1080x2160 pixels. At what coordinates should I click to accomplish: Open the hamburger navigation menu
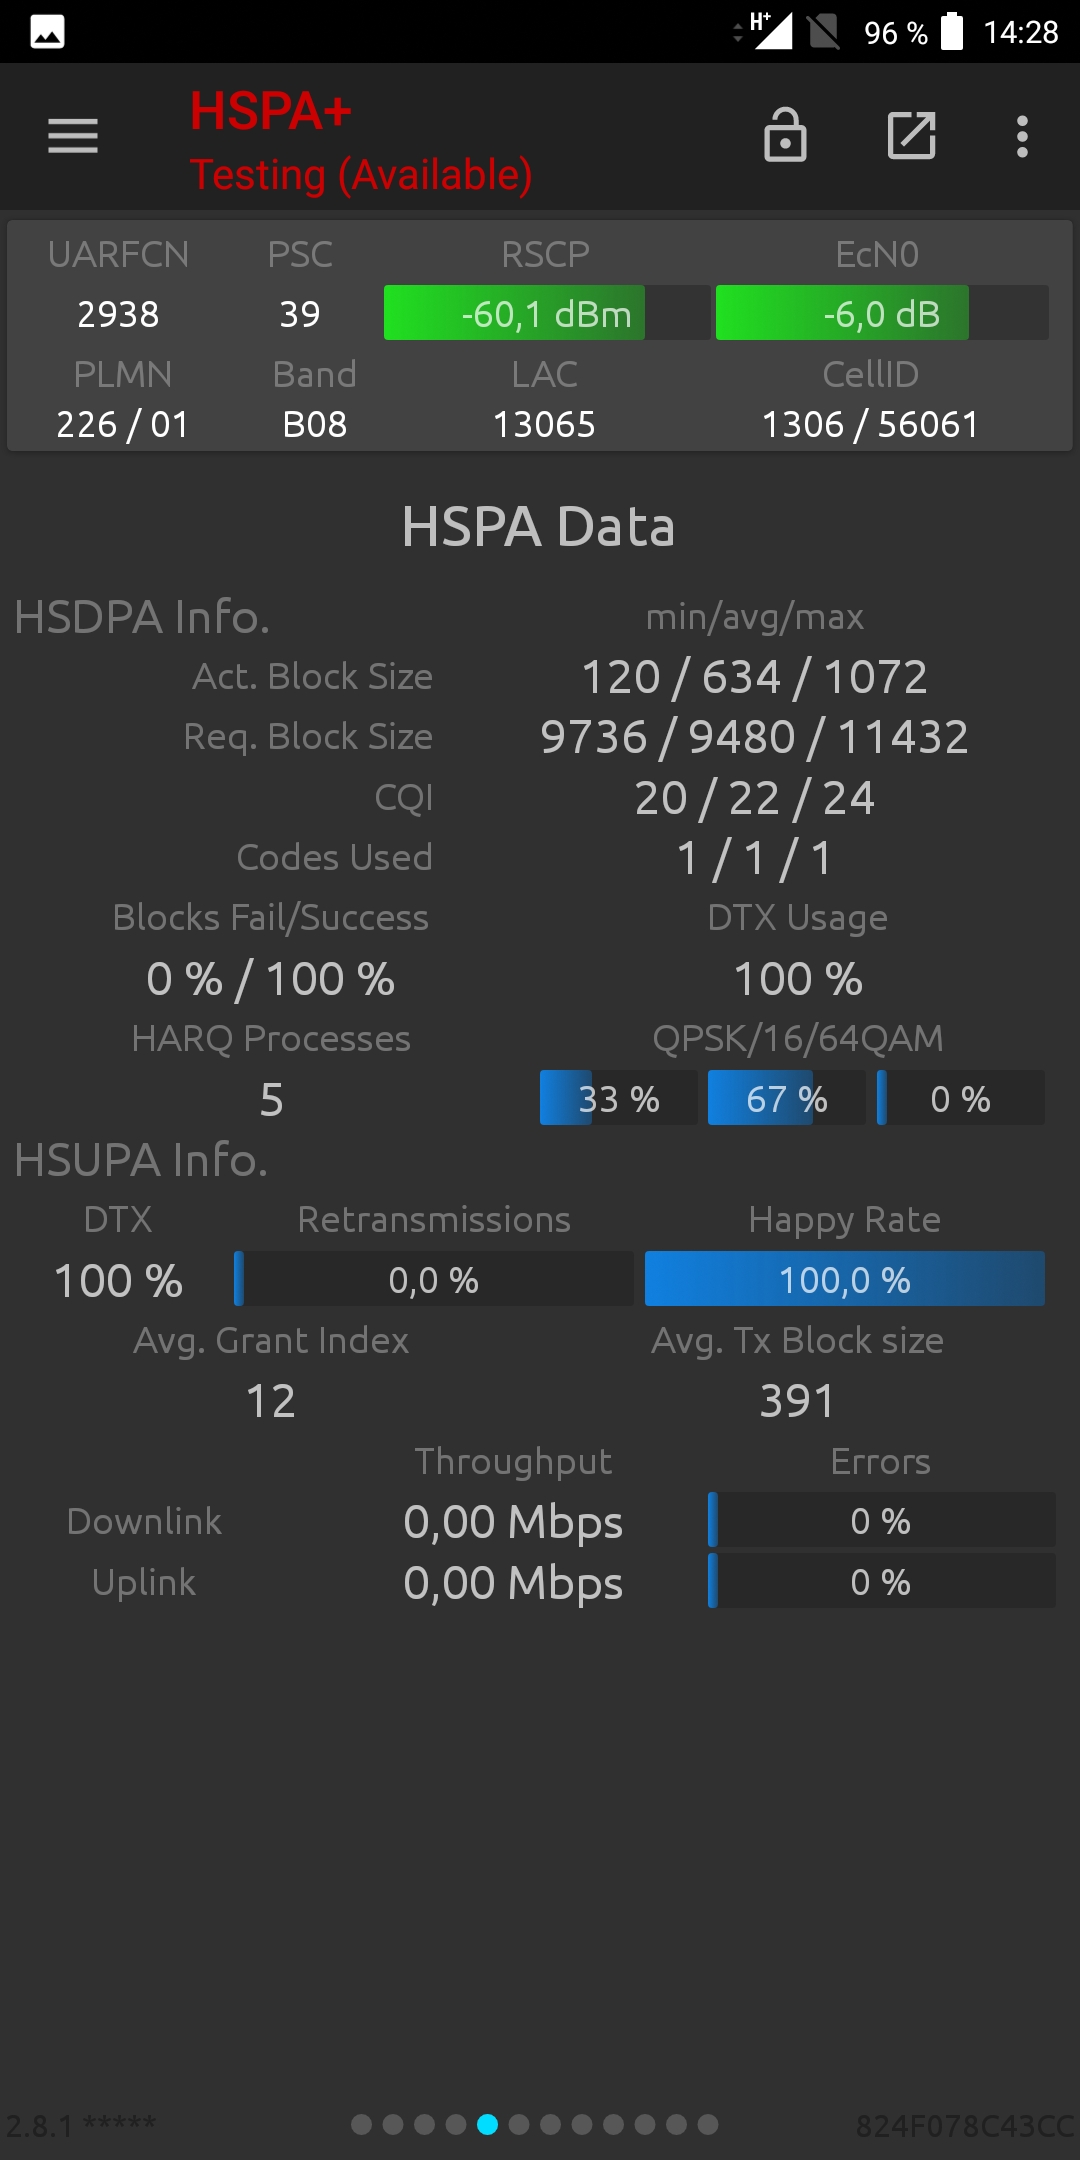pyautogui.click(x=73, y=136)
